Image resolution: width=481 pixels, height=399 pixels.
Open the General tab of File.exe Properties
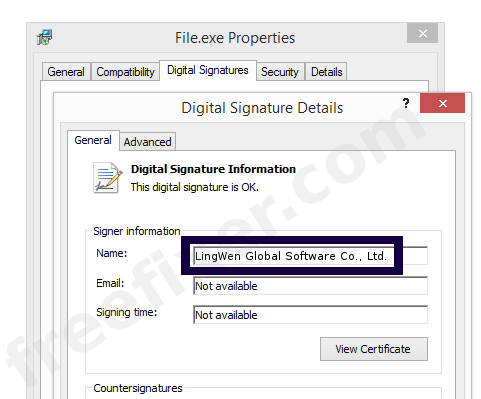66,72
